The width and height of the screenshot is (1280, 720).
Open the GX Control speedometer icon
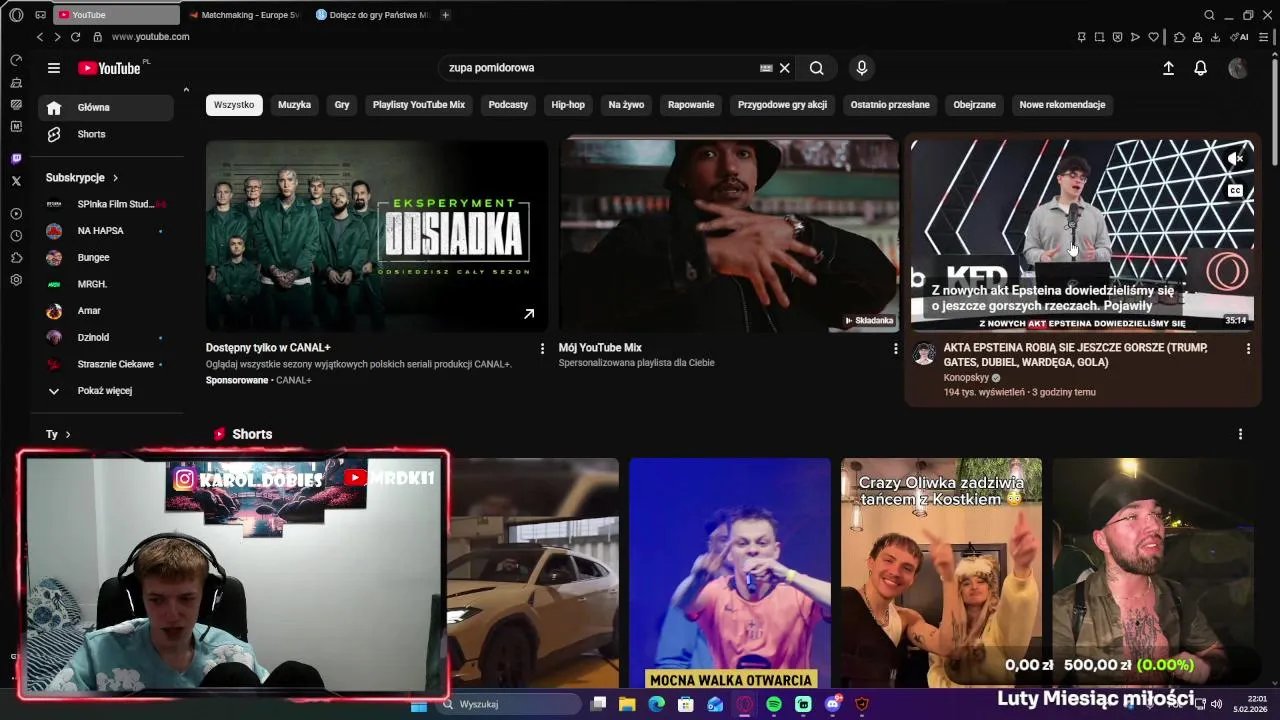coord(16,60)
